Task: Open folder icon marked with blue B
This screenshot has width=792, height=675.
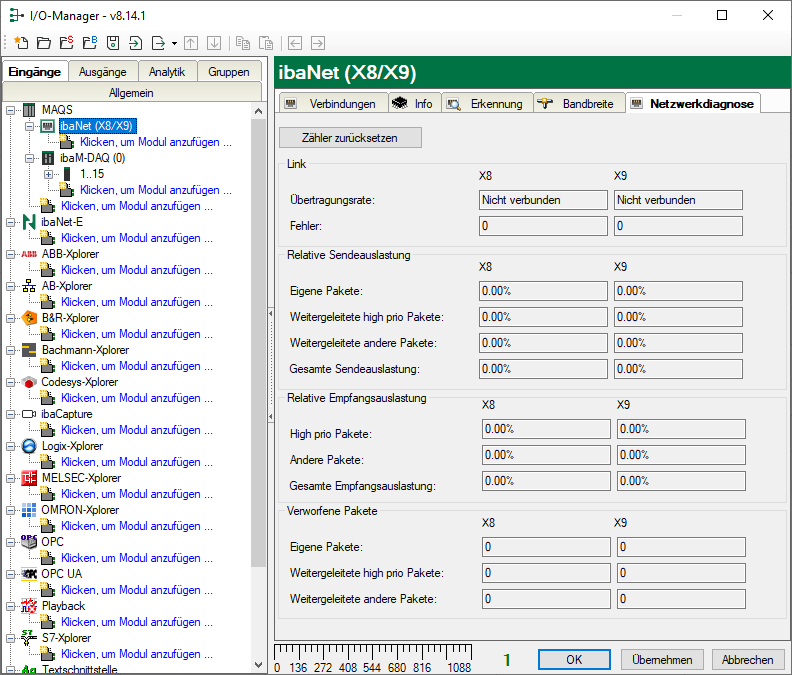Action: (90, 43)
